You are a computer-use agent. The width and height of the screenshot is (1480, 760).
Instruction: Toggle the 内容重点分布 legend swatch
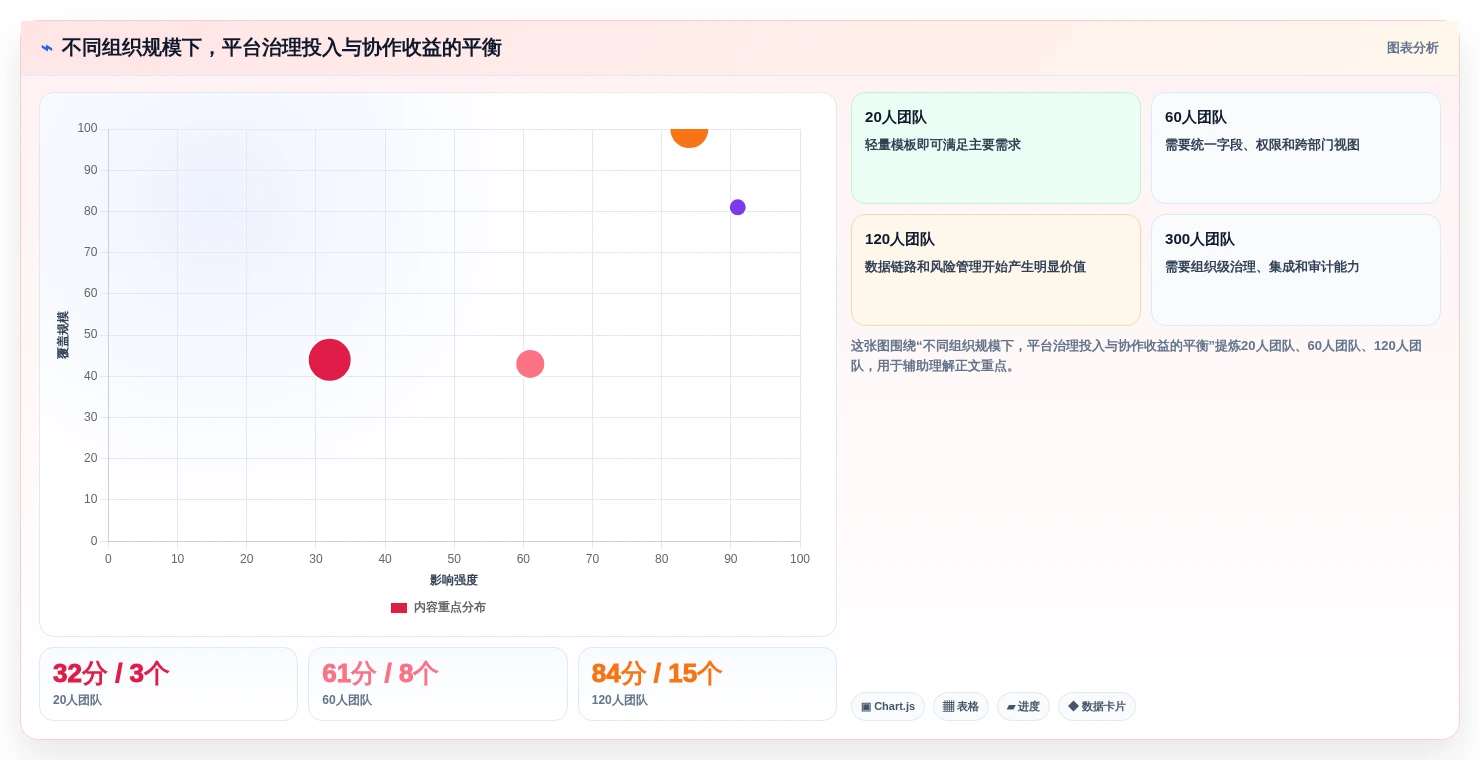399,608
